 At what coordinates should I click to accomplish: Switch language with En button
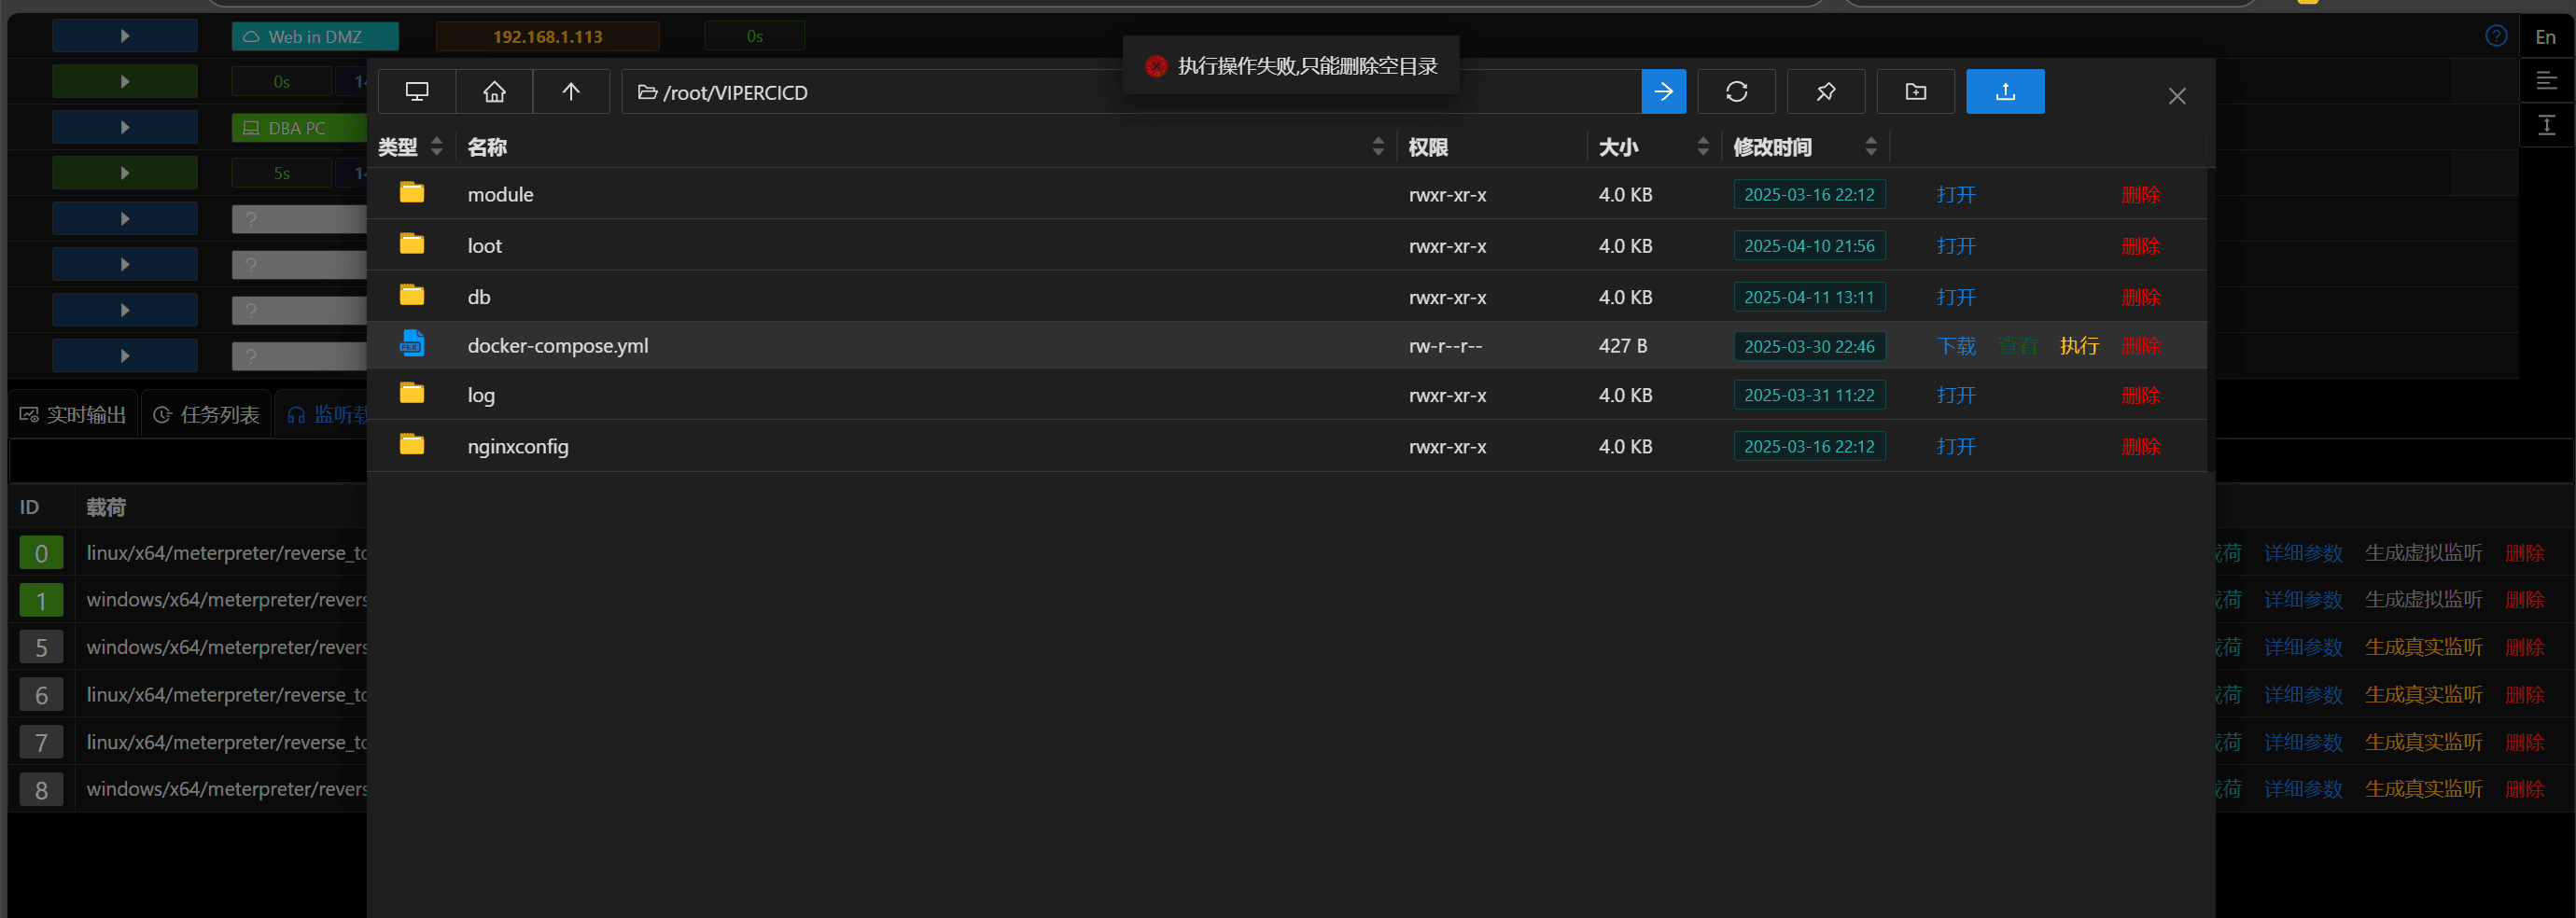2545,37
